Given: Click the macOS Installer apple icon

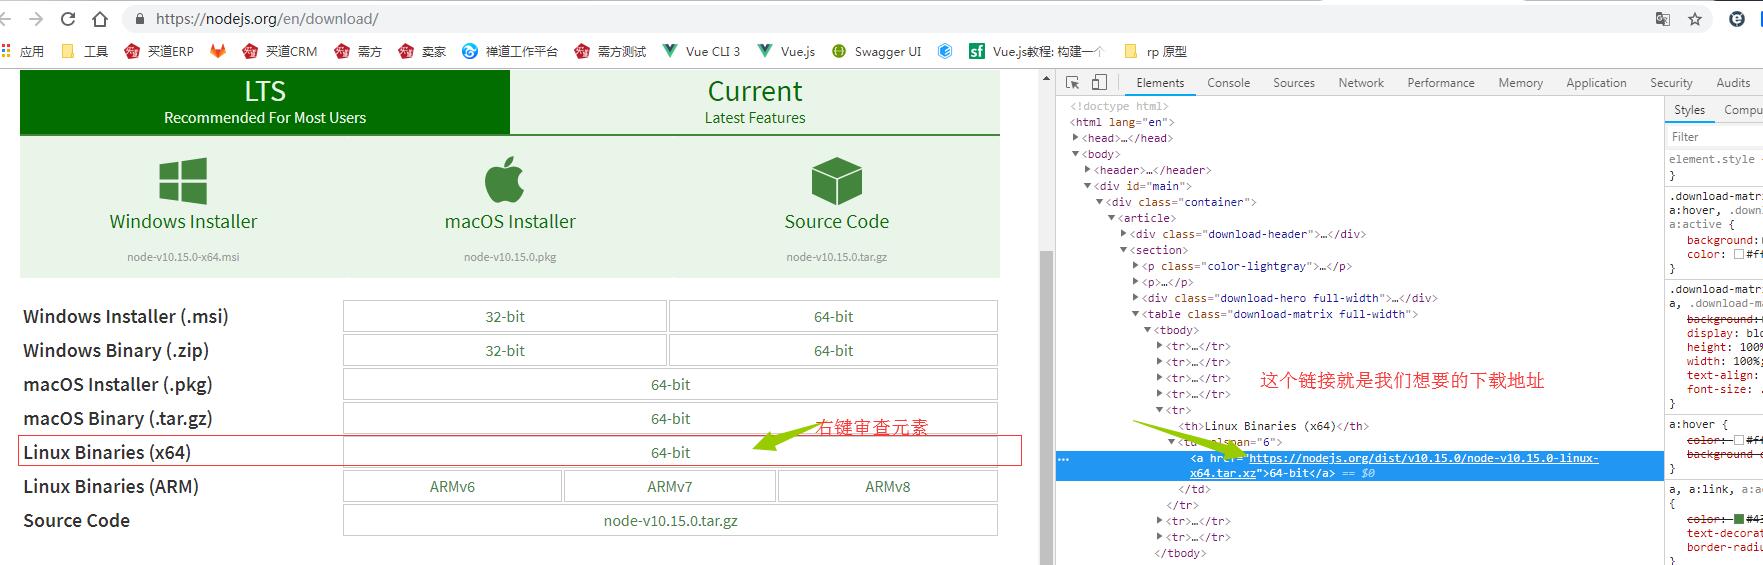Looking at the screenshot, I should click(505, 181).
